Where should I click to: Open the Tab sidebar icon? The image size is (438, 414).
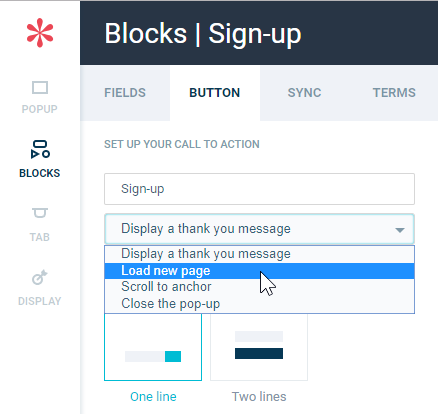click(40, 213)
